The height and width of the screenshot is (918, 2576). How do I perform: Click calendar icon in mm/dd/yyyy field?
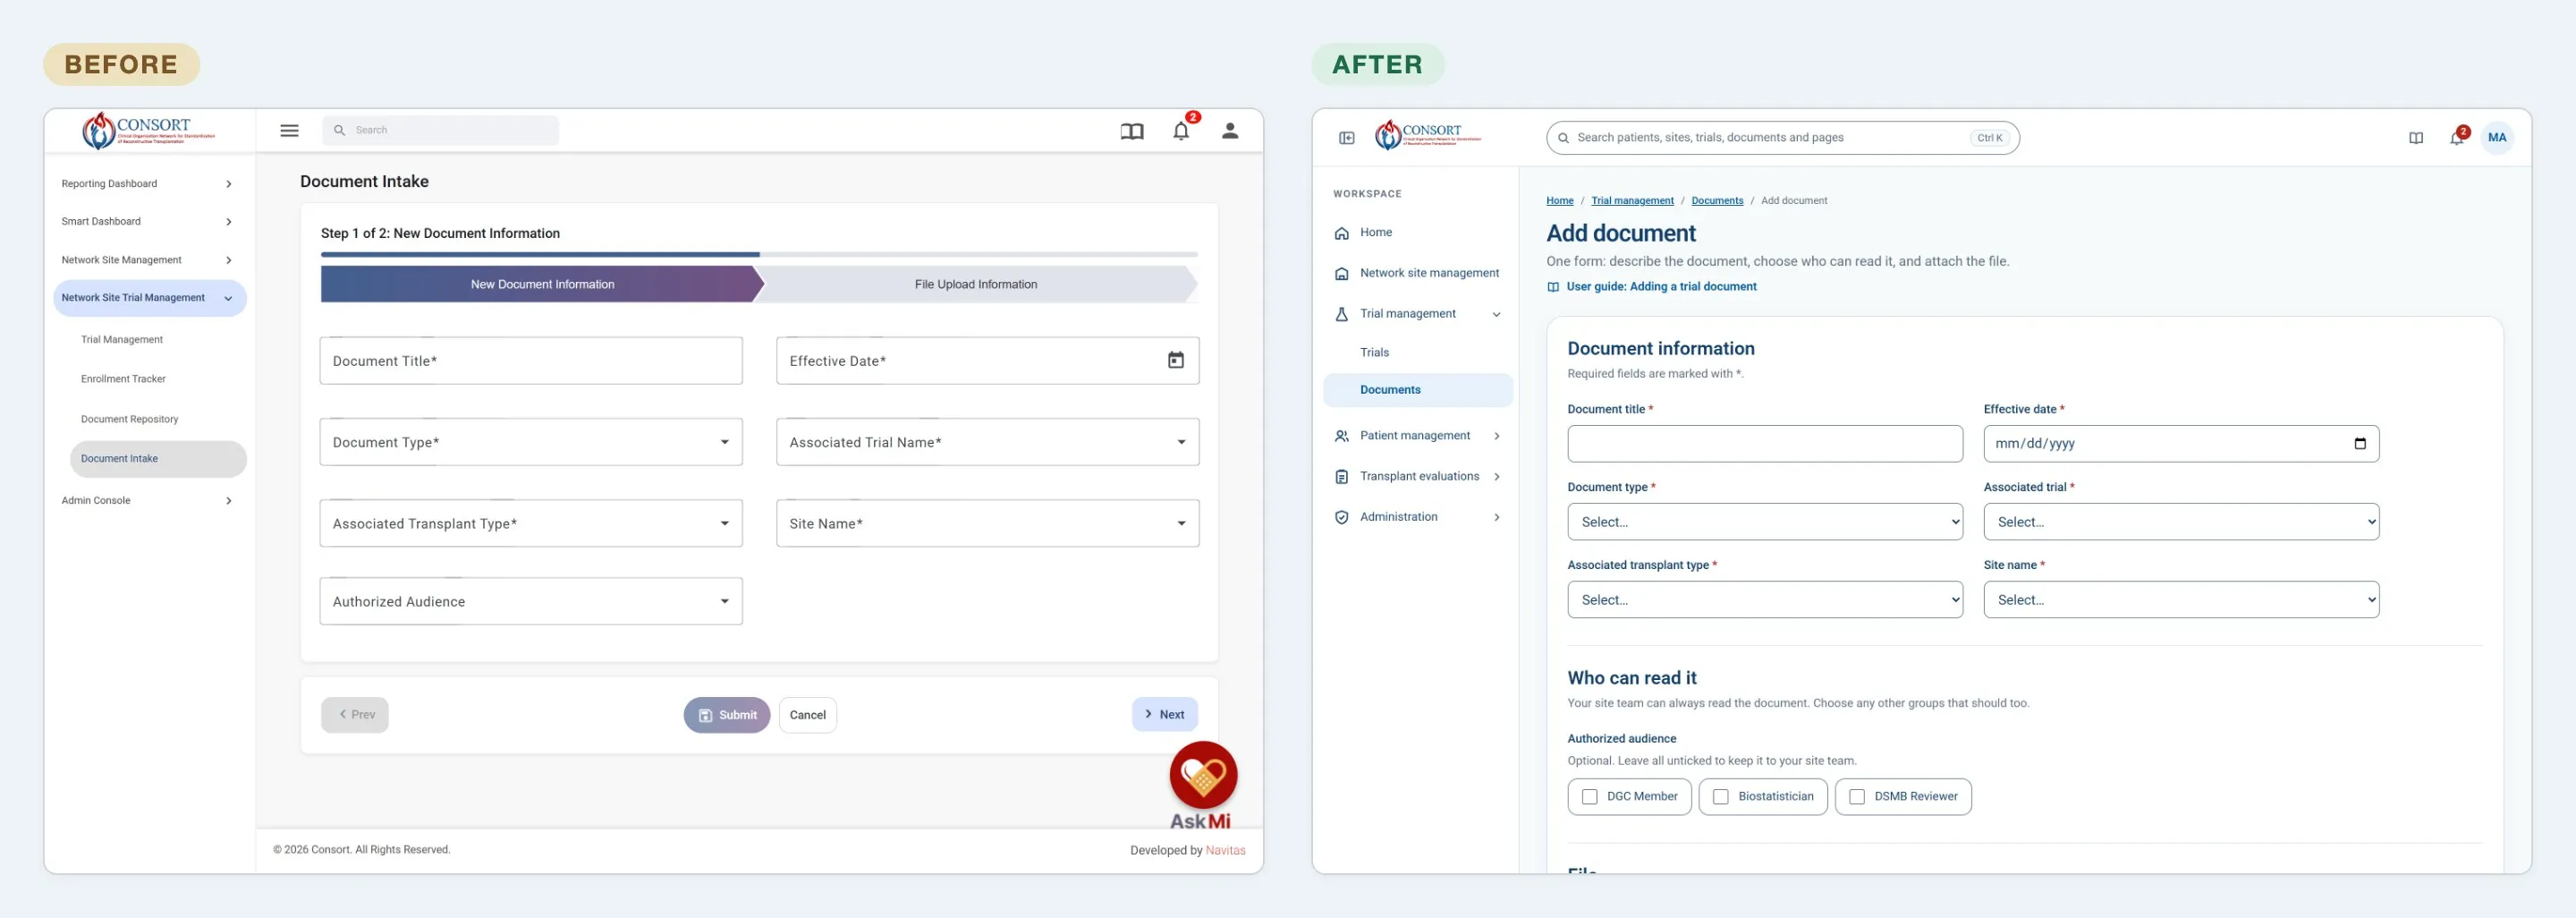point(2360,443)
